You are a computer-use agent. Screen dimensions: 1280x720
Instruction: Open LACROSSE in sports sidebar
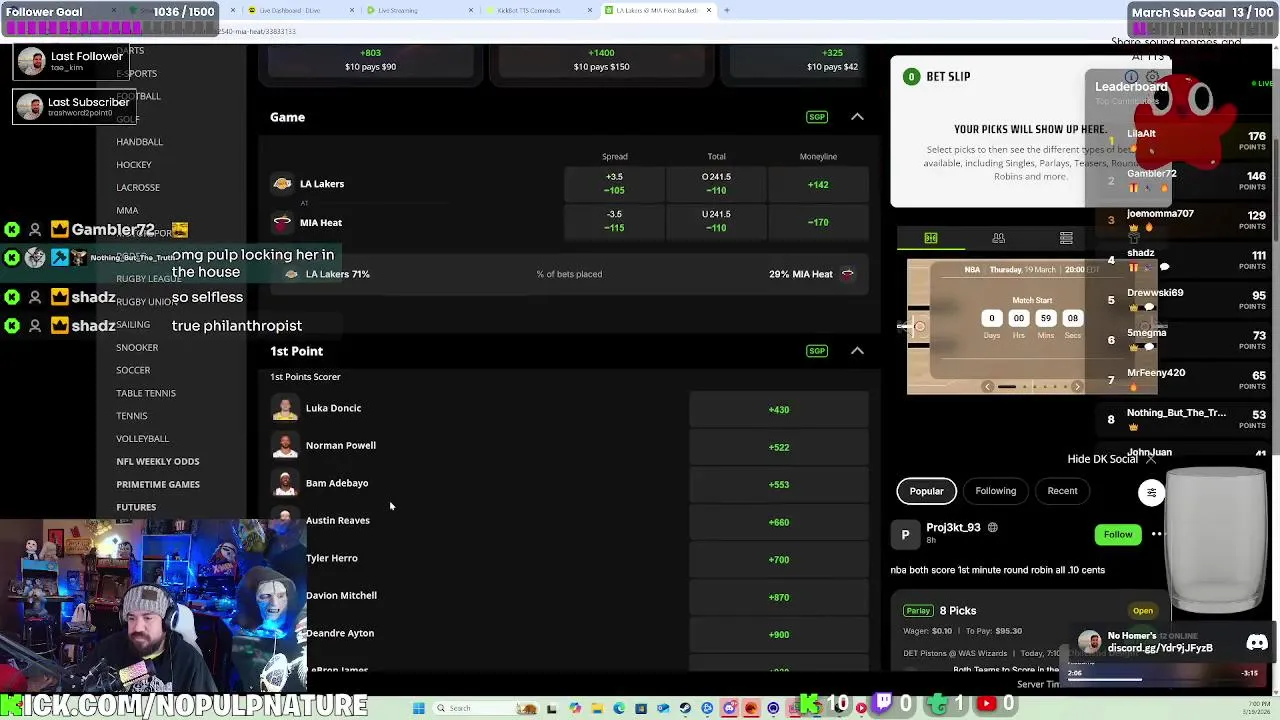pos(138,188)
